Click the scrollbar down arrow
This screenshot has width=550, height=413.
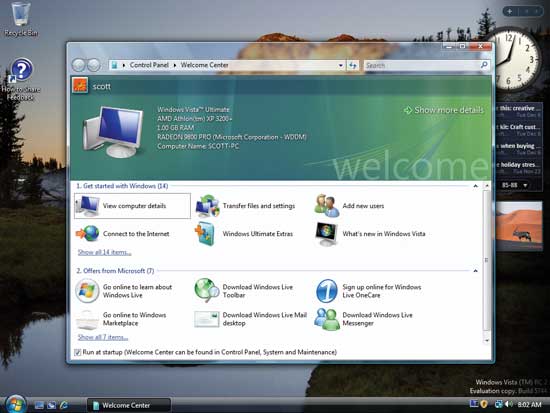tap(487, 340)
